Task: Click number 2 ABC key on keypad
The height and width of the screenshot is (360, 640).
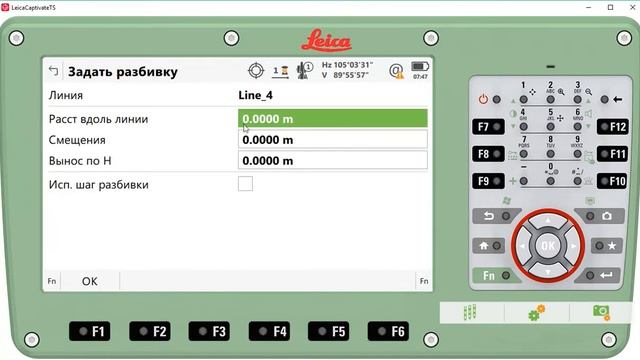Action: tap(551, 99)
